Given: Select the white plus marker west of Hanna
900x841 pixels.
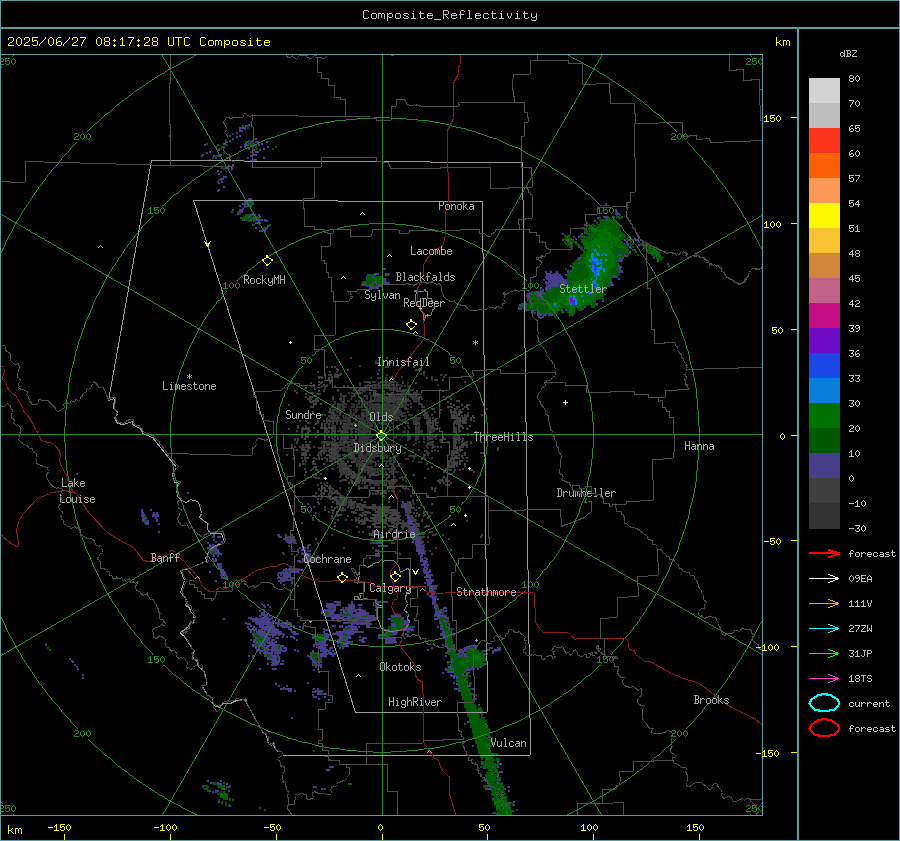Looking at the screenshot, I should coord(565,402).
